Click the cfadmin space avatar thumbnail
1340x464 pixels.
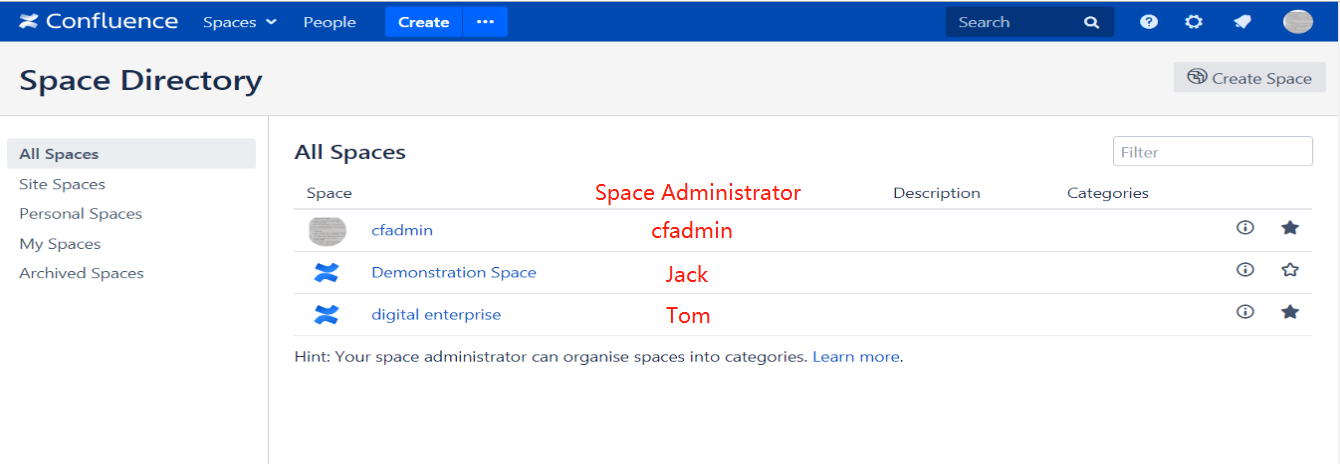coord(327,230)
